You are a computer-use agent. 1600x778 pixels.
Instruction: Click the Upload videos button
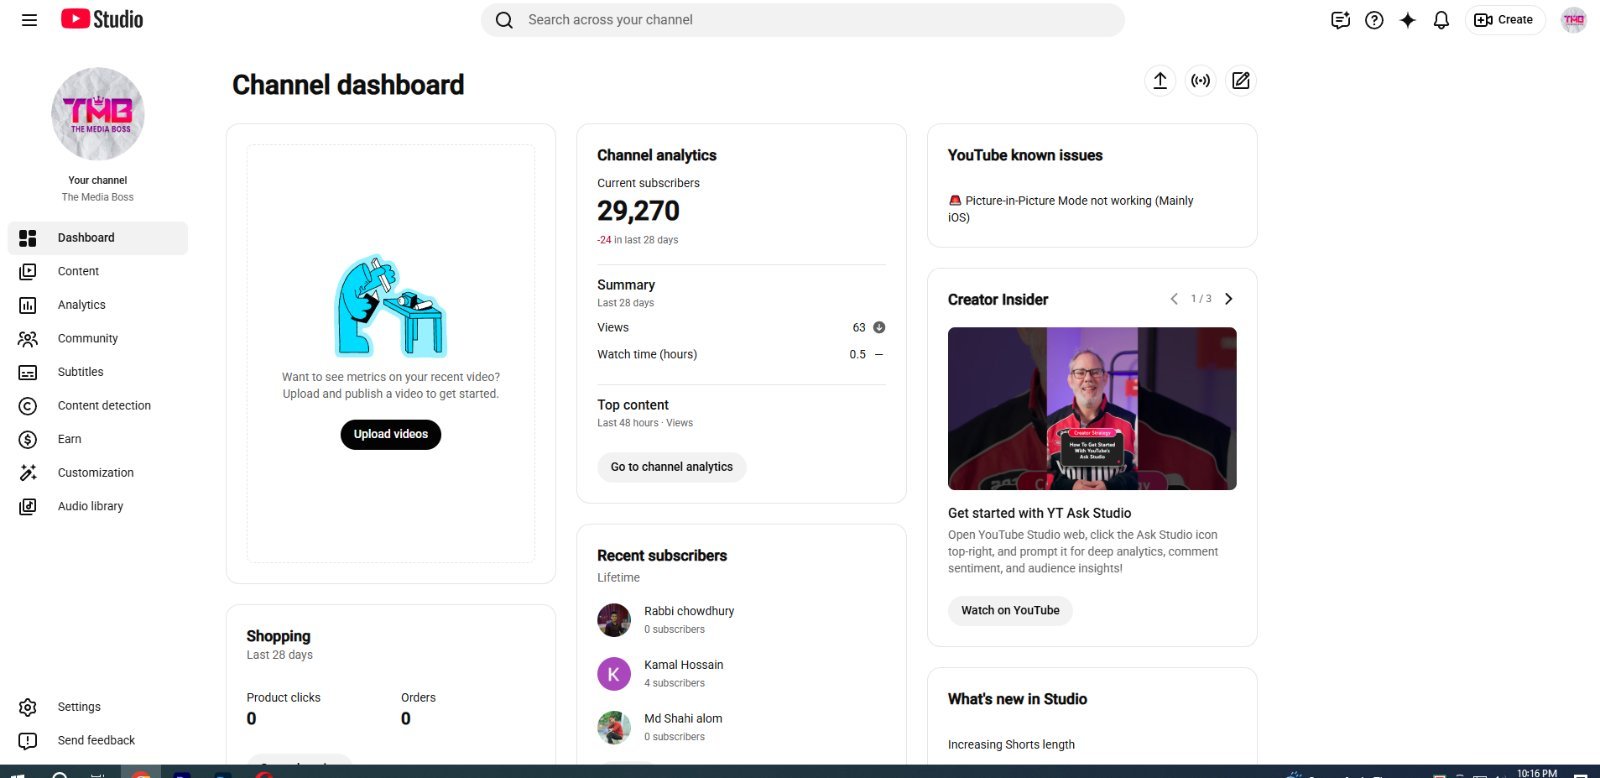click(391, 434)
